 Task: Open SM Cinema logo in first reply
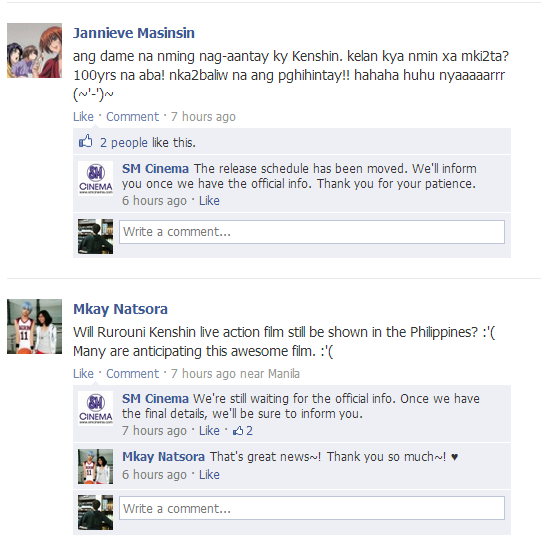95,178
